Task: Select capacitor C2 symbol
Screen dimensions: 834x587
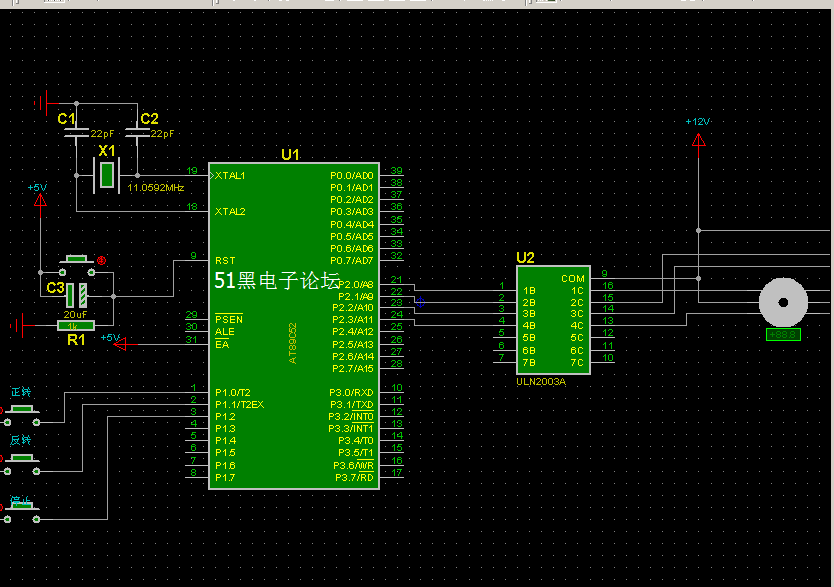Action: [x=137, y=133]
